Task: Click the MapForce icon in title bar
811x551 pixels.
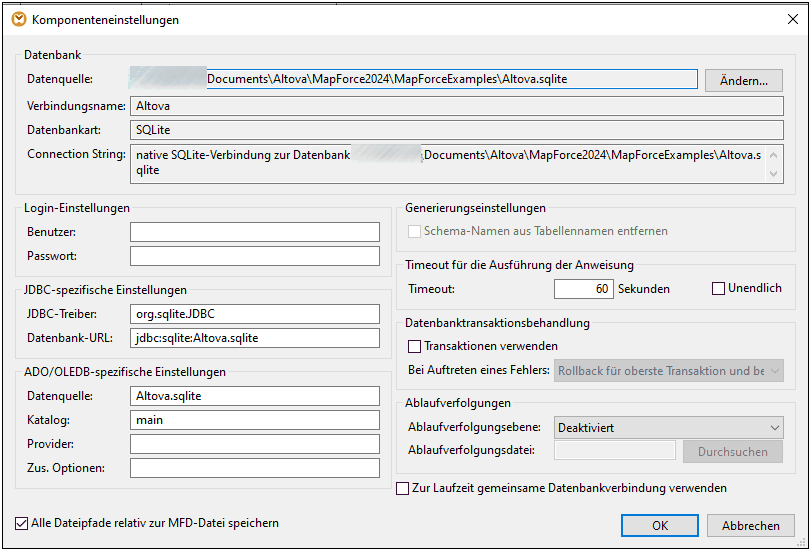Action: pyautogui.click(x=18, y=19)
